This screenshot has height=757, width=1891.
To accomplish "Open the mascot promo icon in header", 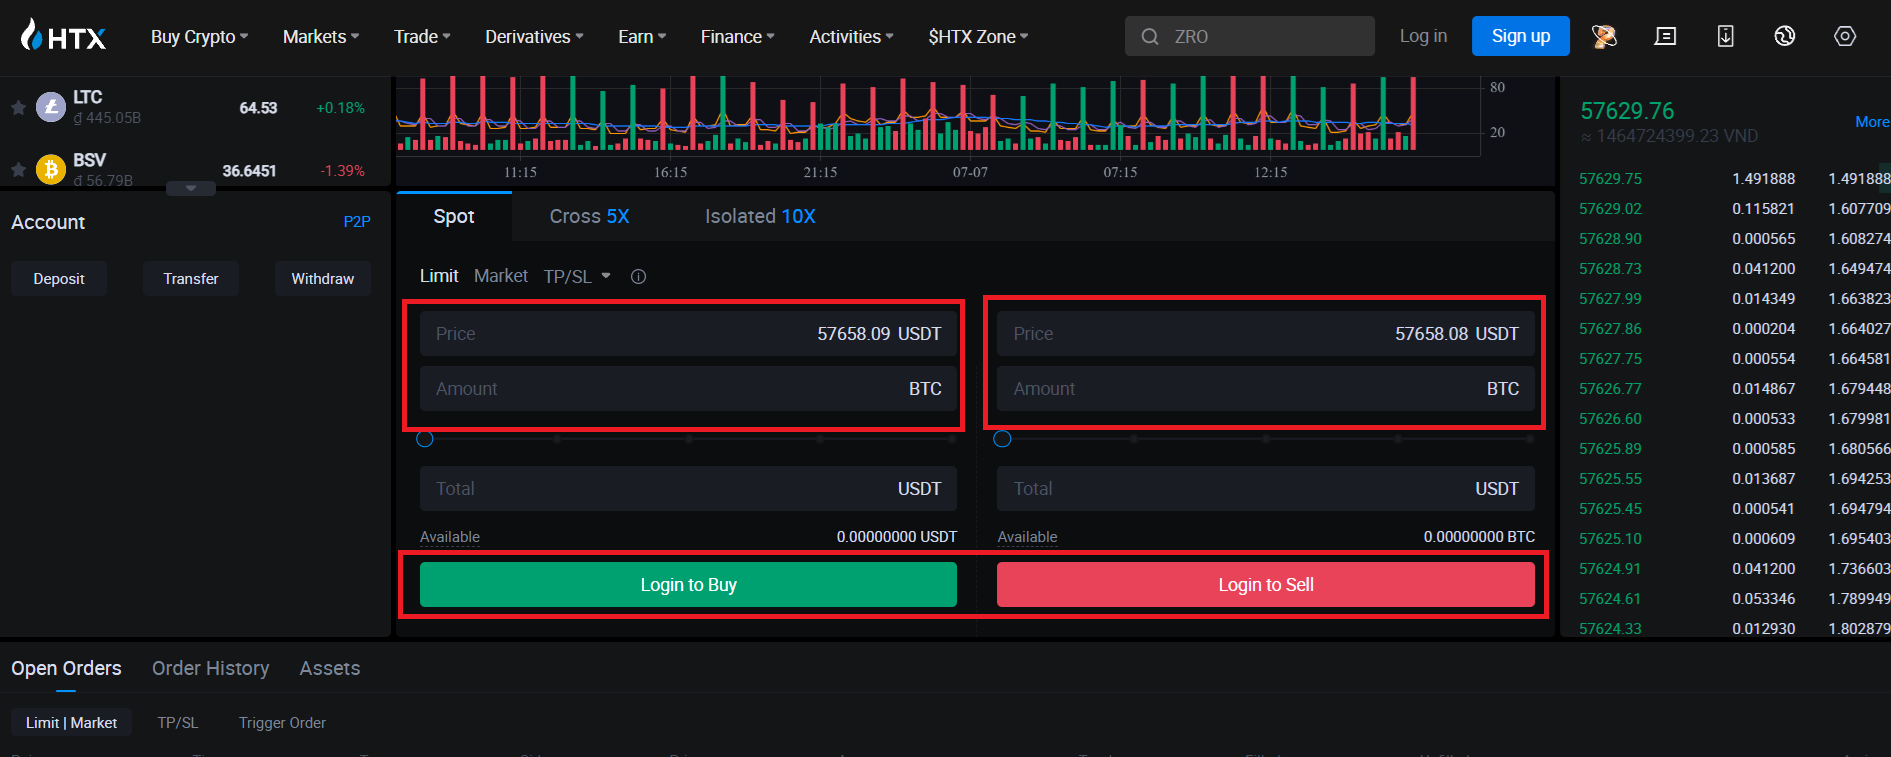I will click(x=1604, y=36).
